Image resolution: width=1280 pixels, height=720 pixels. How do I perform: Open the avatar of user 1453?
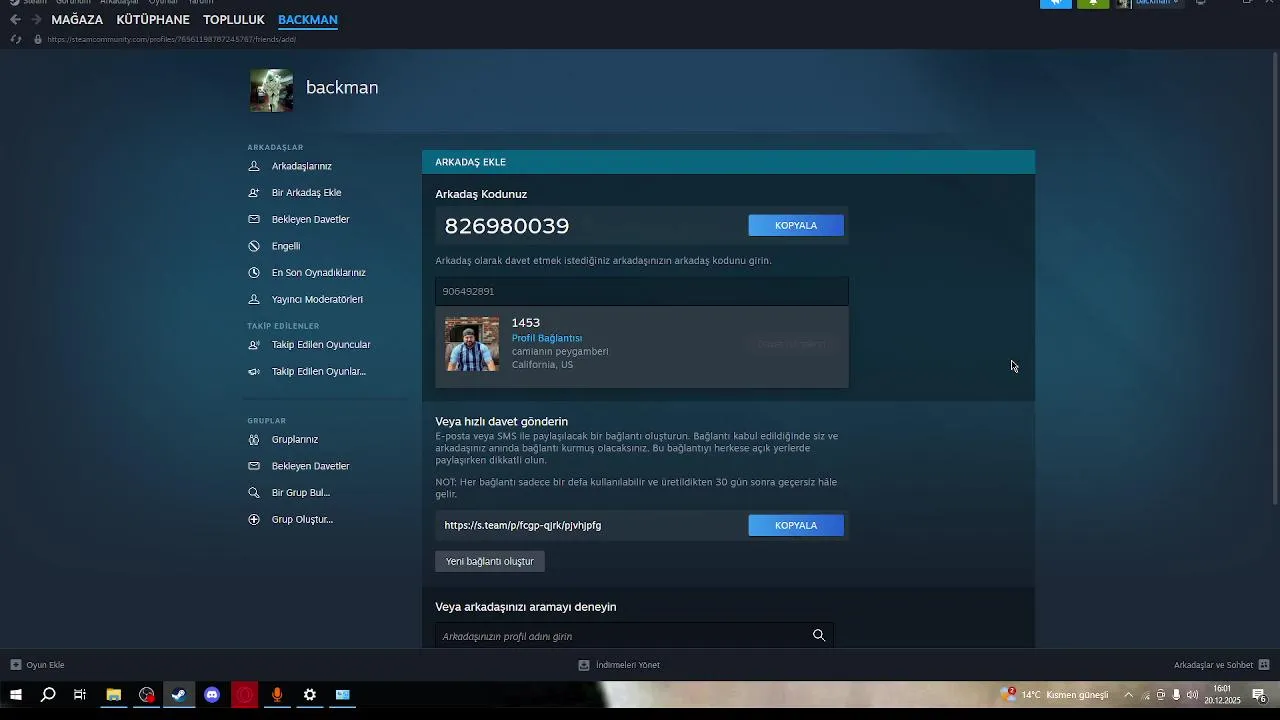tap(472, 344)
